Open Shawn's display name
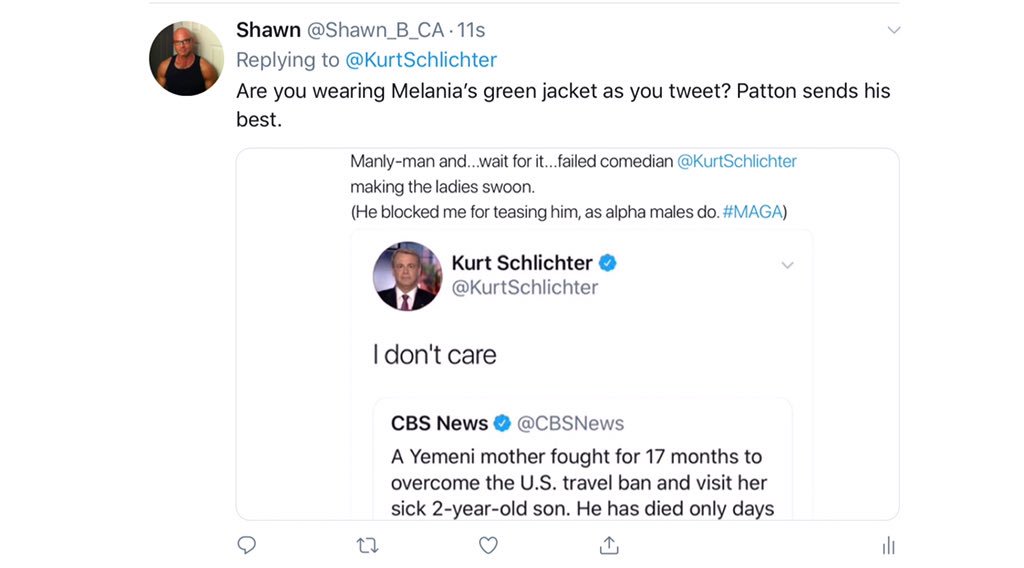 coord(268,30)
